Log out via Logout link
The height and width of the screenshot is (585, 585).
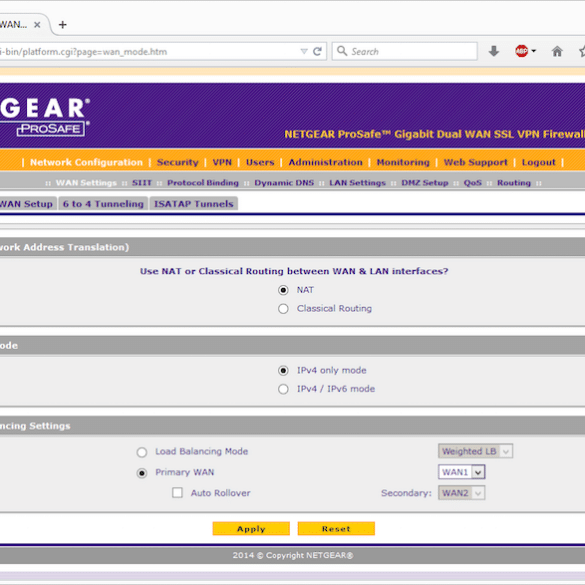(x=538, y=162)
